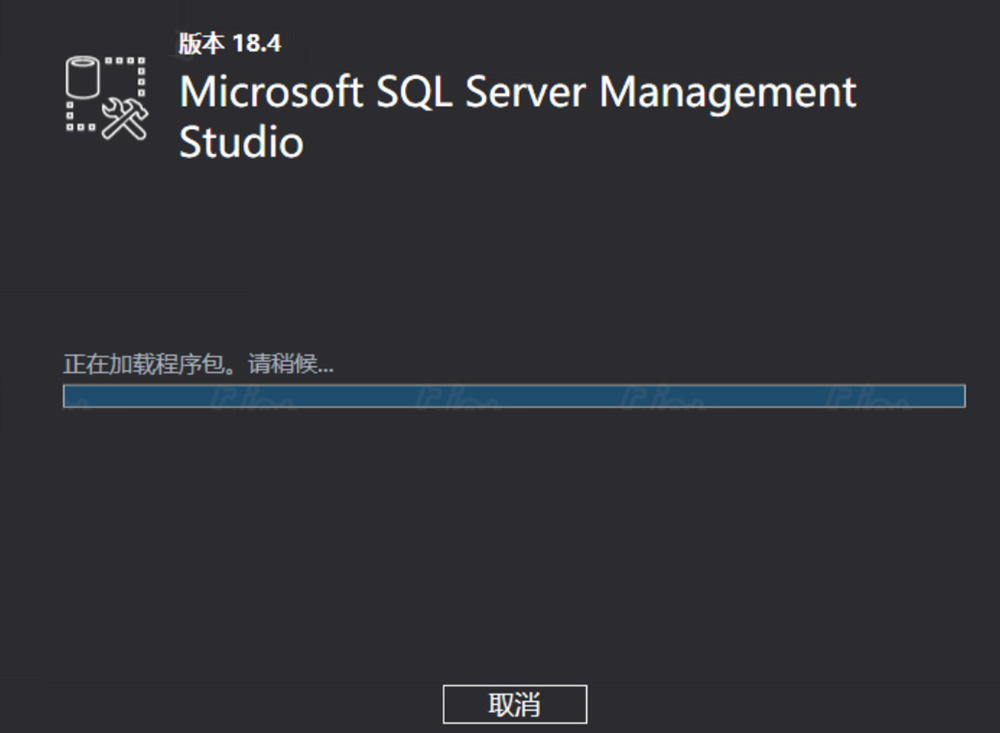Click the database cylinder in the logo
Image resolution: width=1000 pixels, height=733 pixels.
tap(84, 78)
